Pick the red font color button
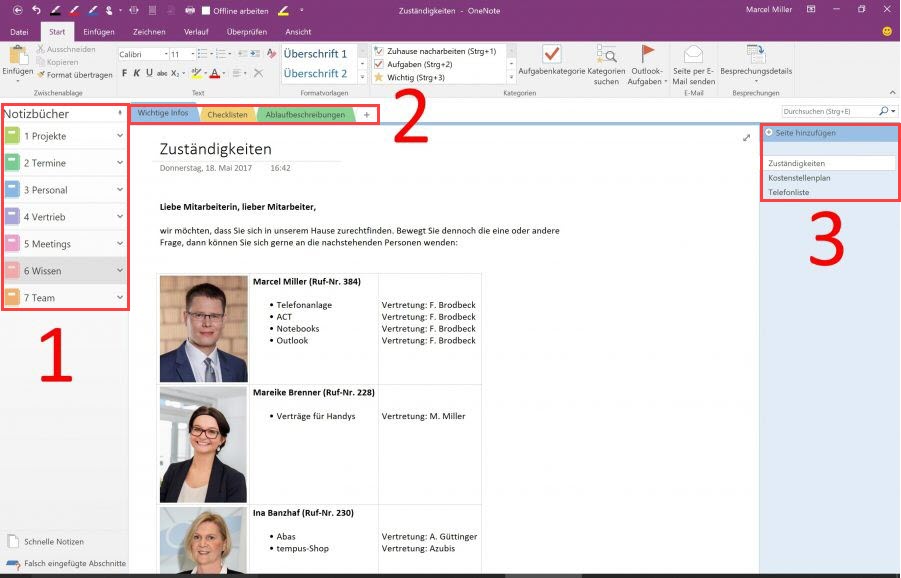 point(214,73)
